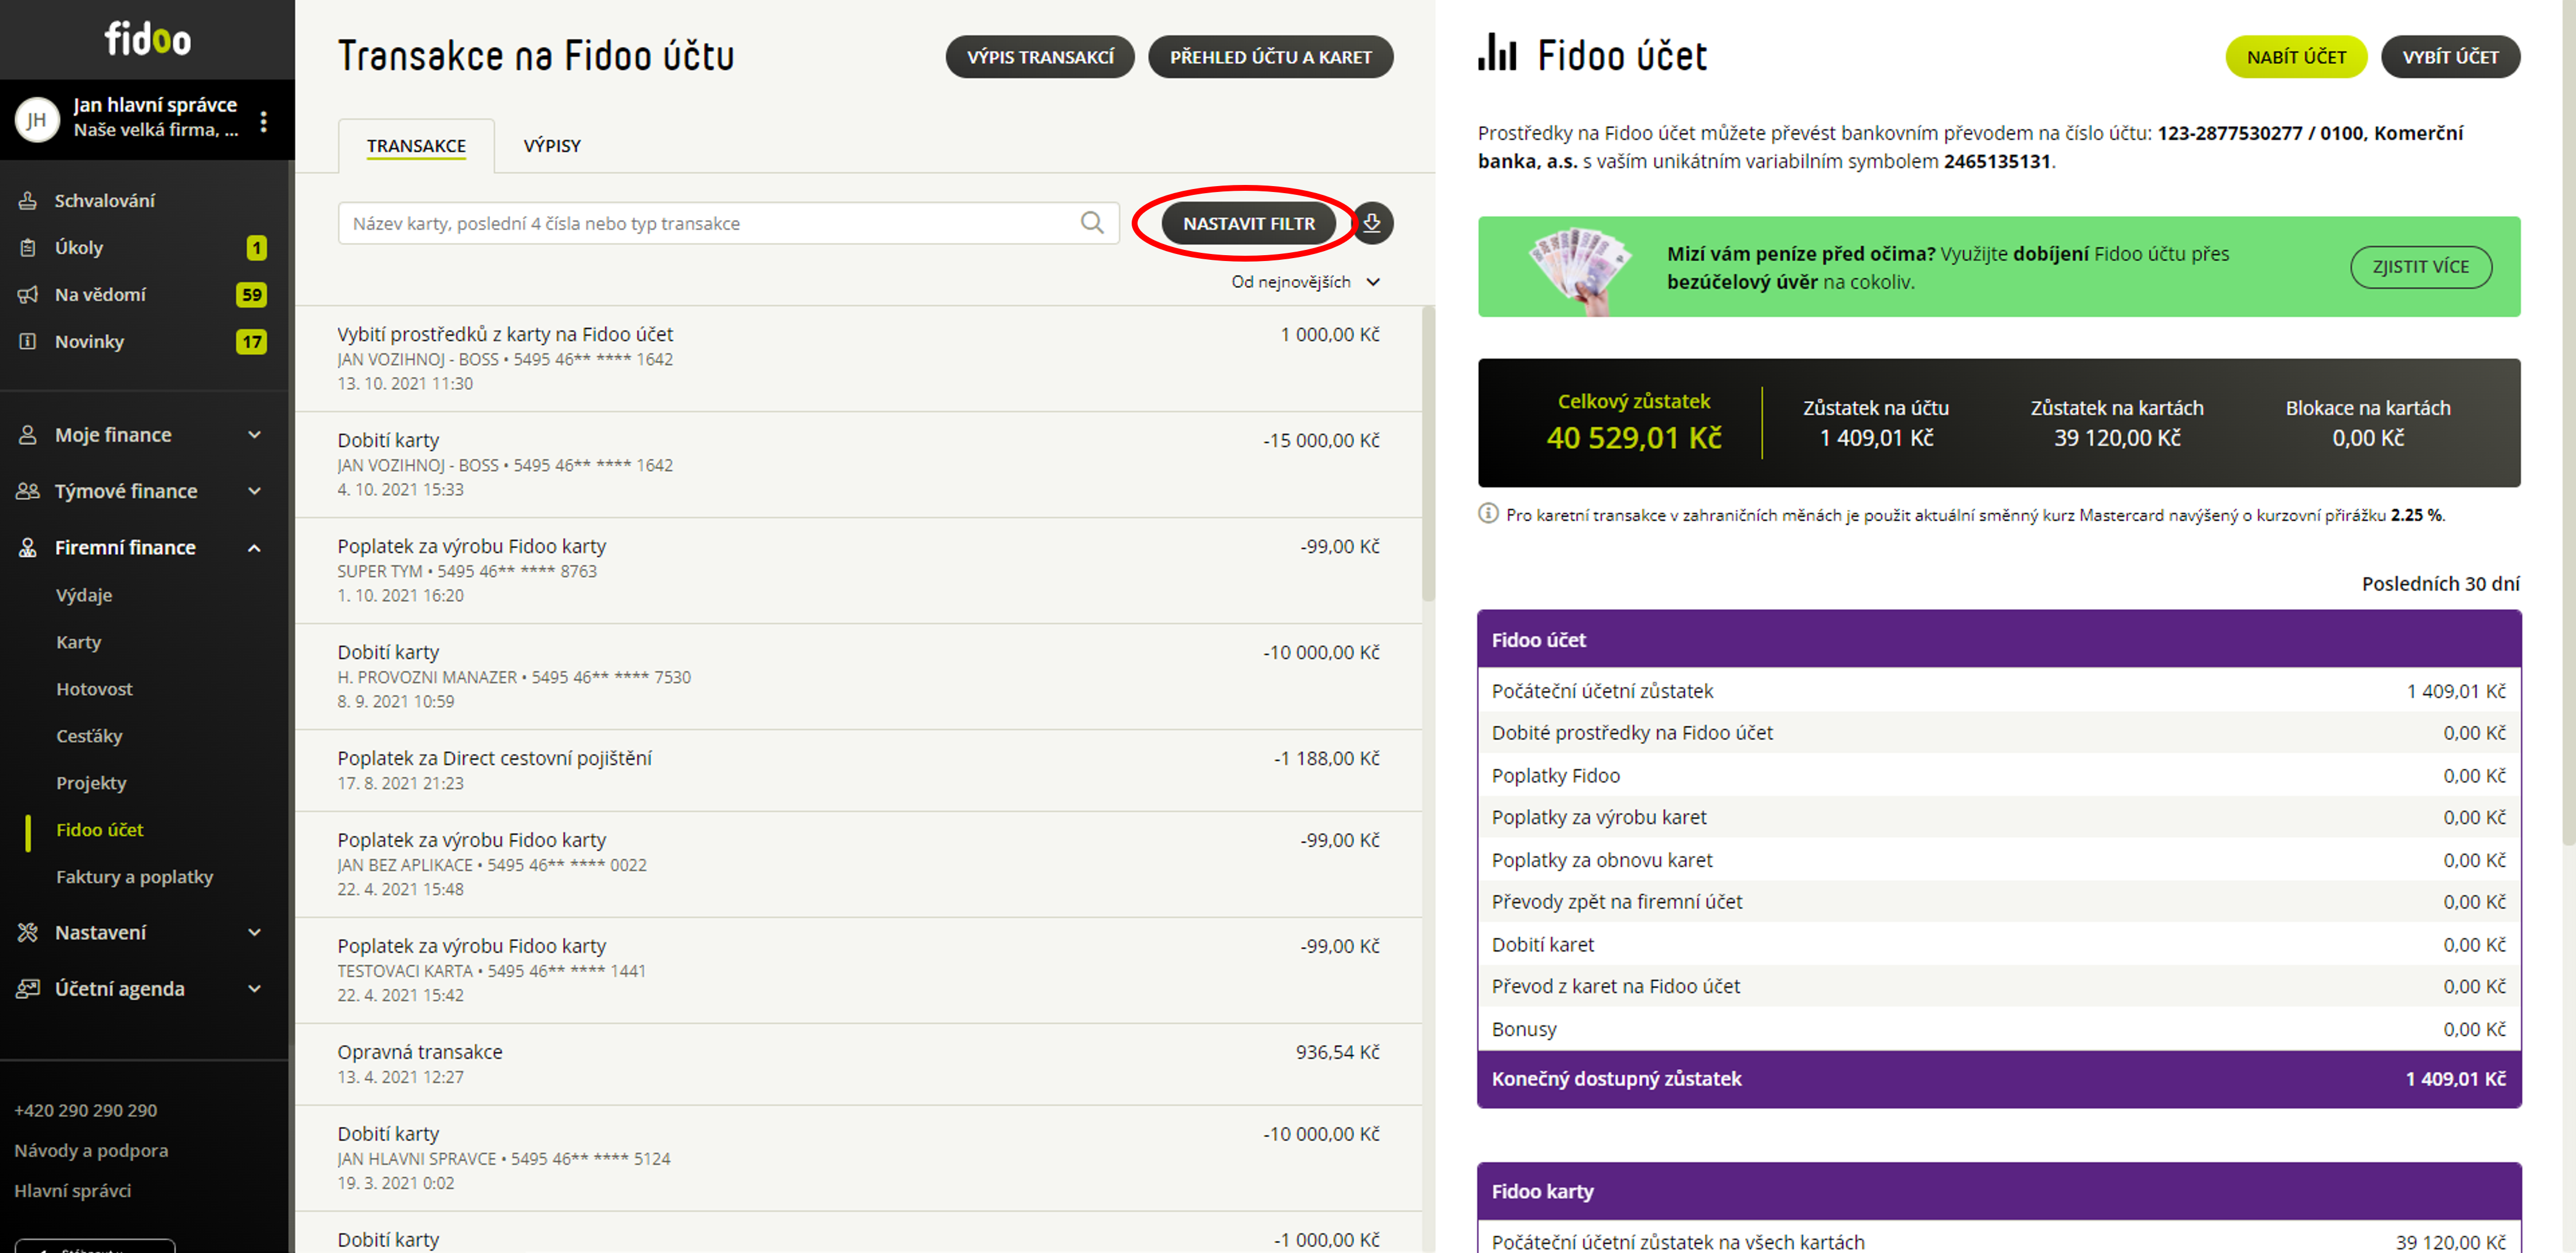This screenshot has height=1253, width=2576.
Task: Open the Hlavní správci link
Action: pyautogui.click(x=73, y=1190)
